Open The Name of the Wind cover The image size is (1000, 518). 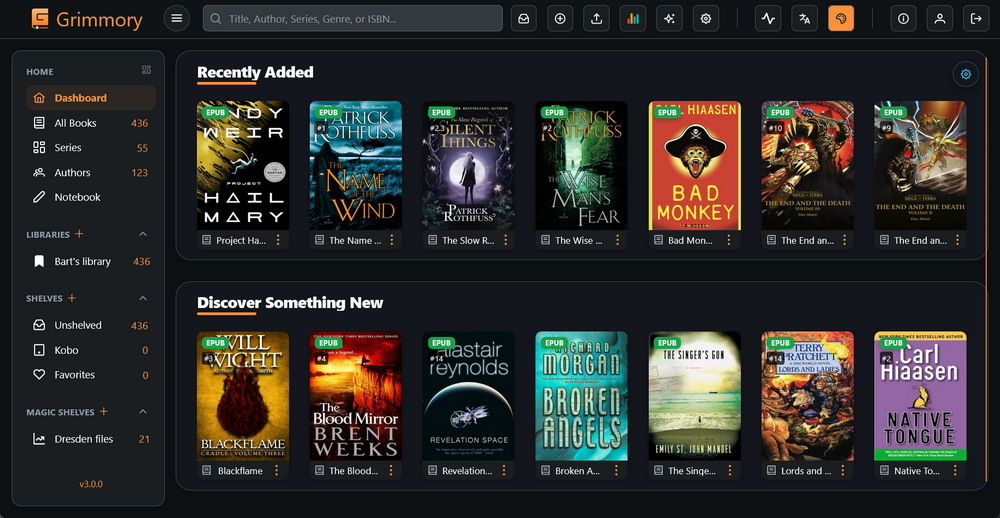tap(356, 165)
